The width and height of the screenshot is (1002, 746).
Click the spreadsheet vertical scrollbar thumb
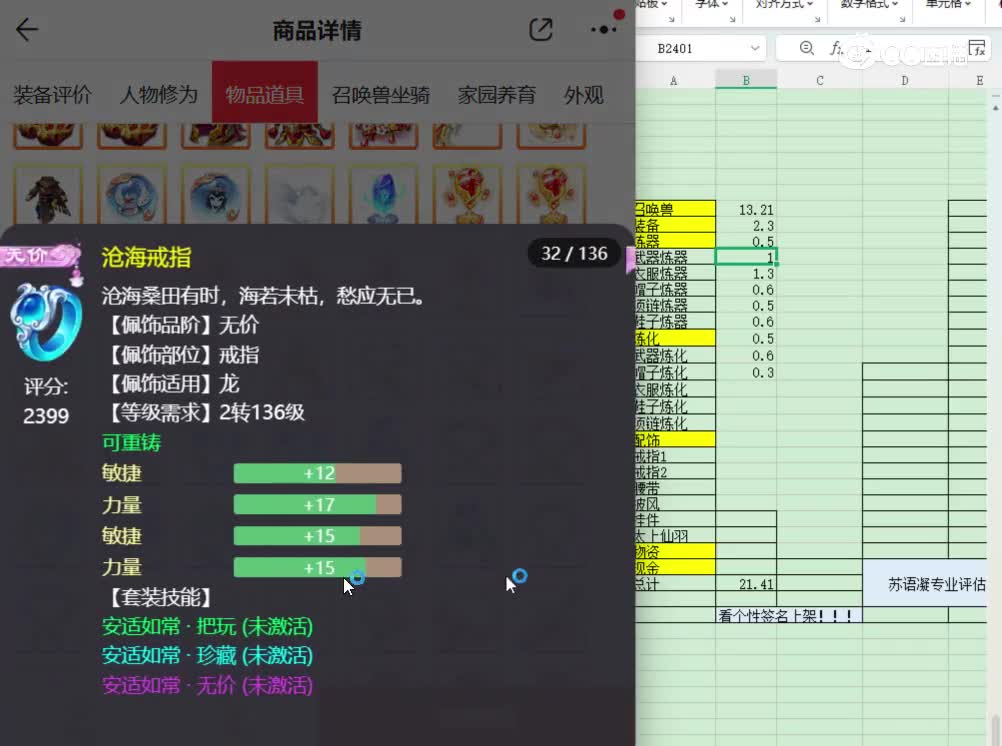click(996, 729)
